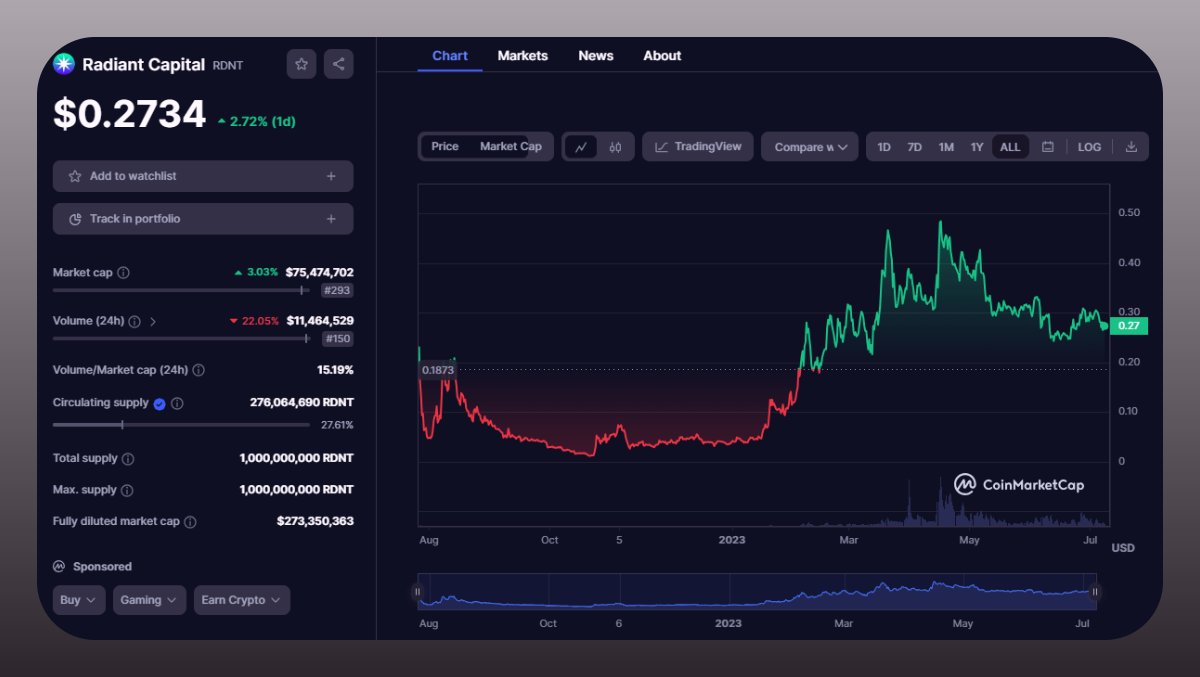Expand the Gaming dropdown
Viewport: 1200px width, 677px height.
coord(149,600)
